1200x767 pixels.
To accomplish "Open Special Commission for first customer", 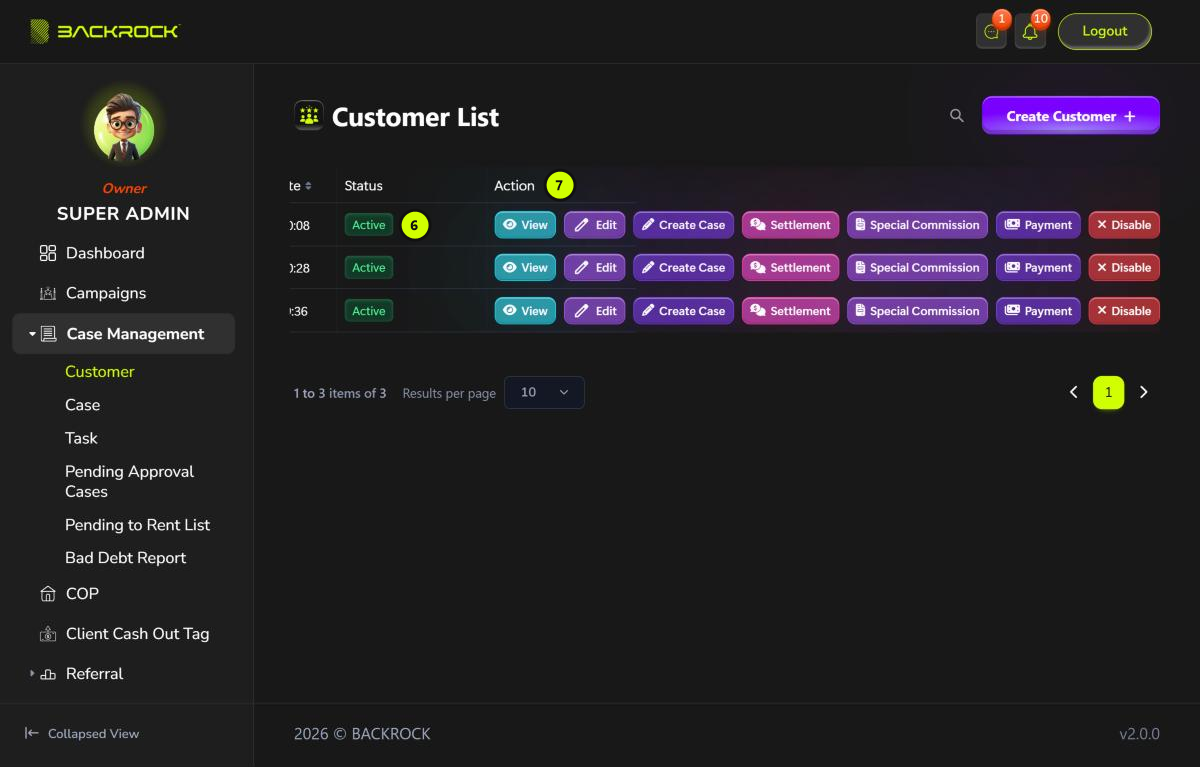I will coord(918,225).
